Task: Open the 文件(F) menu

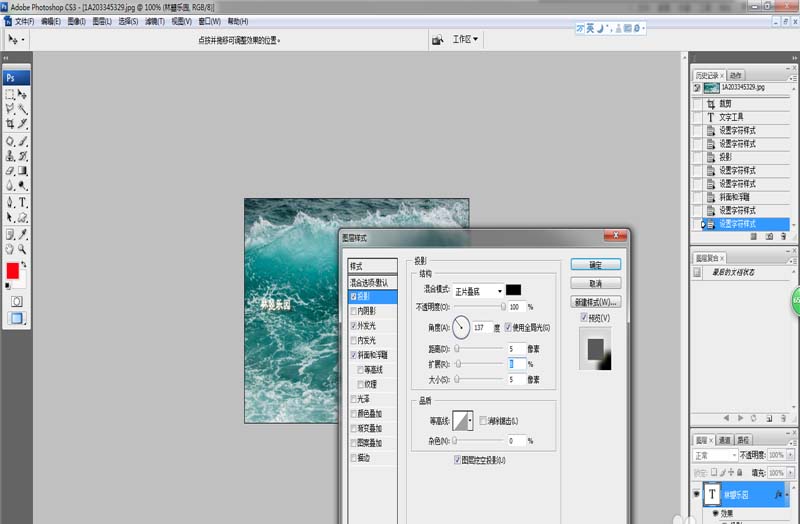Action: click(x=24, y=21)
